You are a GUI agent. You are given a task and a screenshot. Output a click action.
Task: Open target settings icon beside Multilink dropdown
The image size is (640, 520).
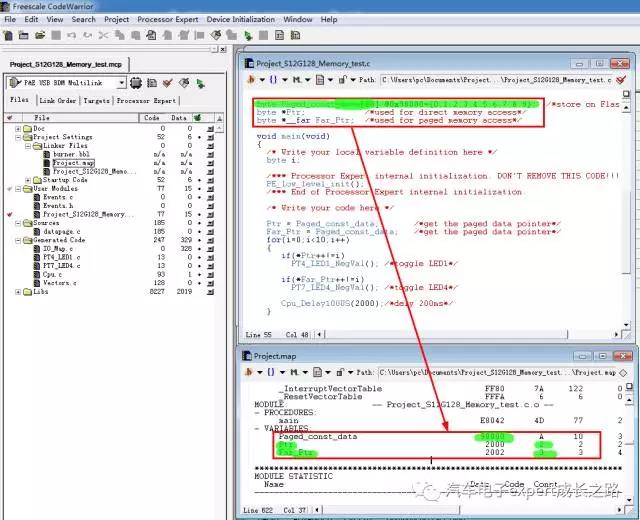point(136,83)
